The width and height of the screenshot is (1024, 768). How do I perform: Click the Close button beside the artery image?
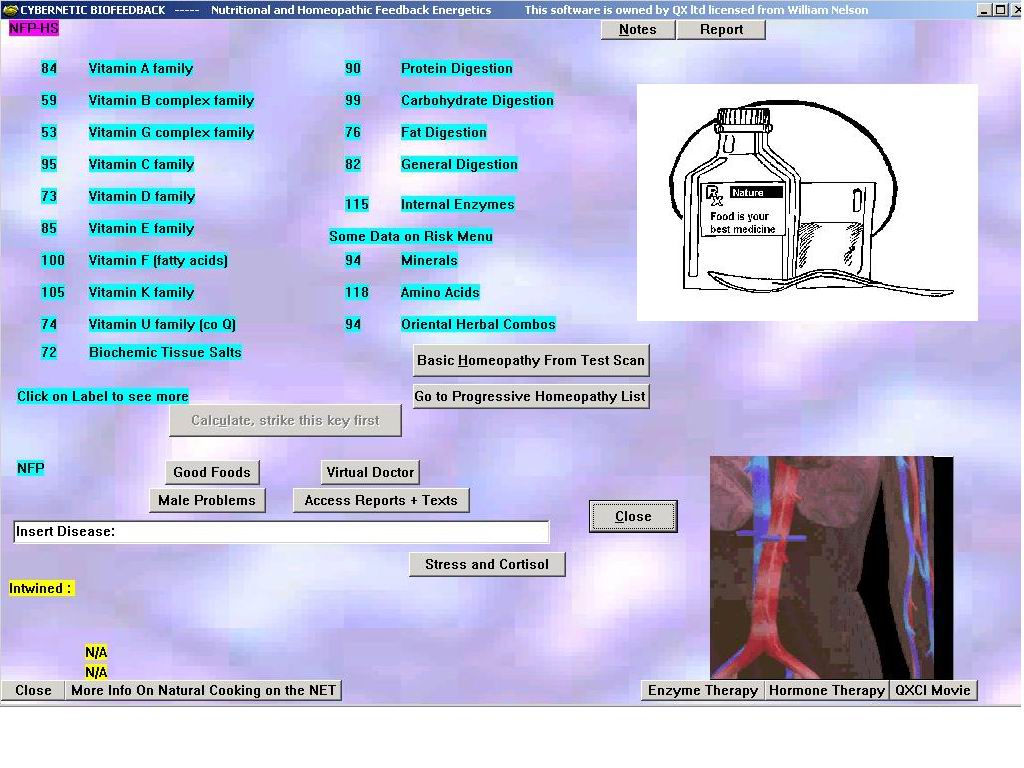tap(633, 517)
